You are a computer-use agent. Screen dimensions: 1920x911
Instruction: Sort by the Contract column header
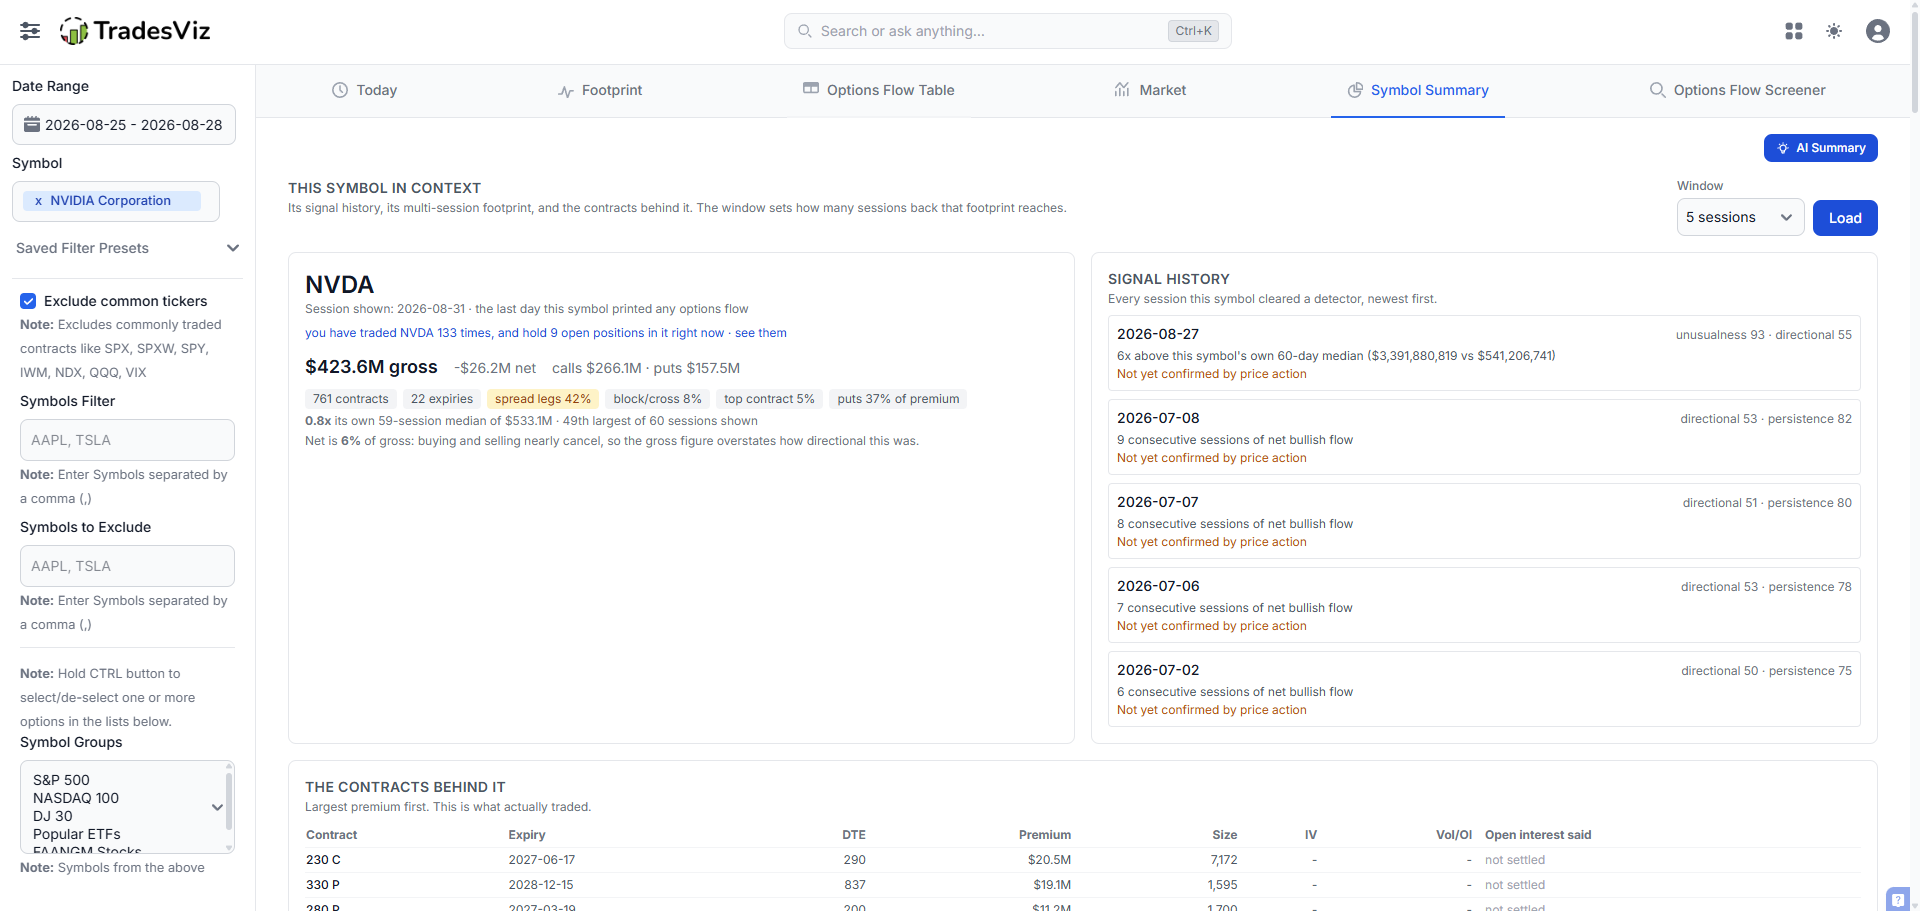[331, 835]
